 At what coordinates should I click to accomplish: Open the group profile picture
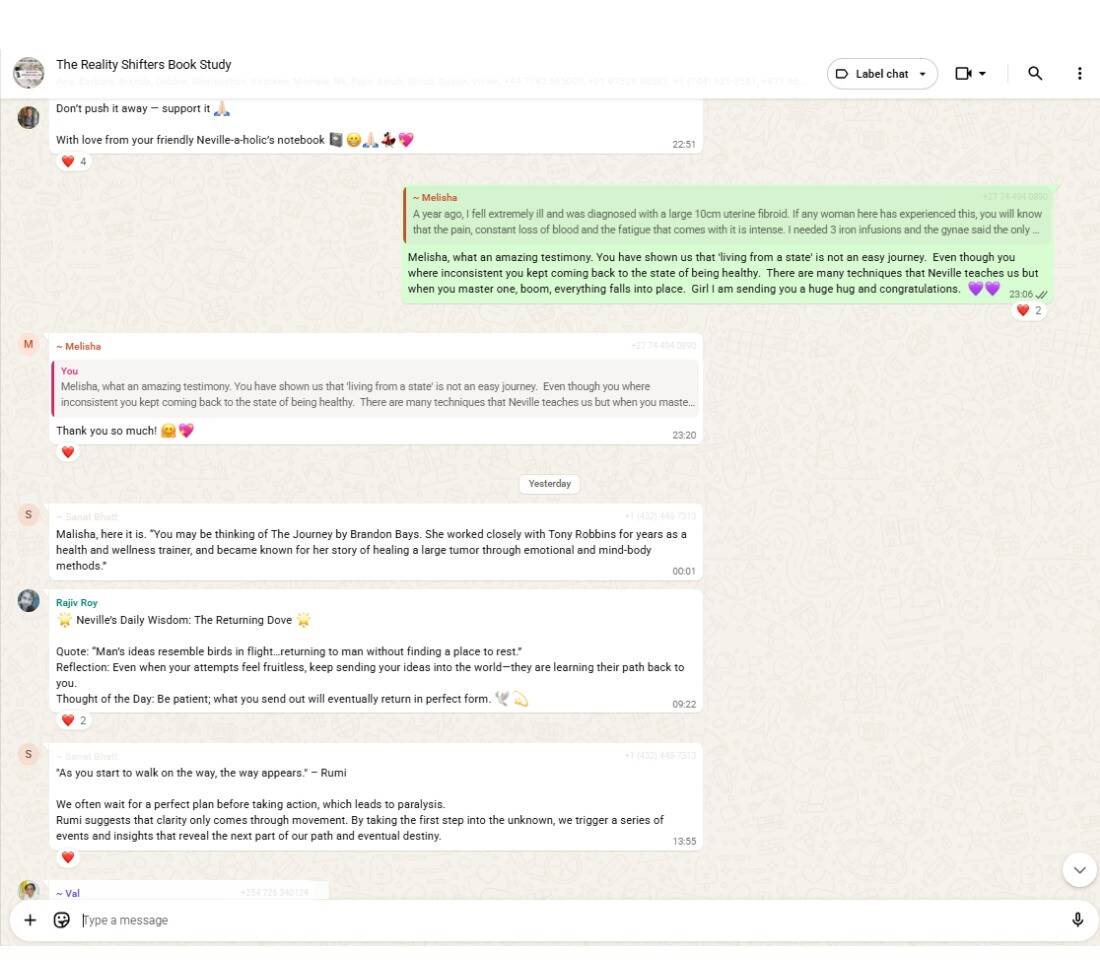29,73
